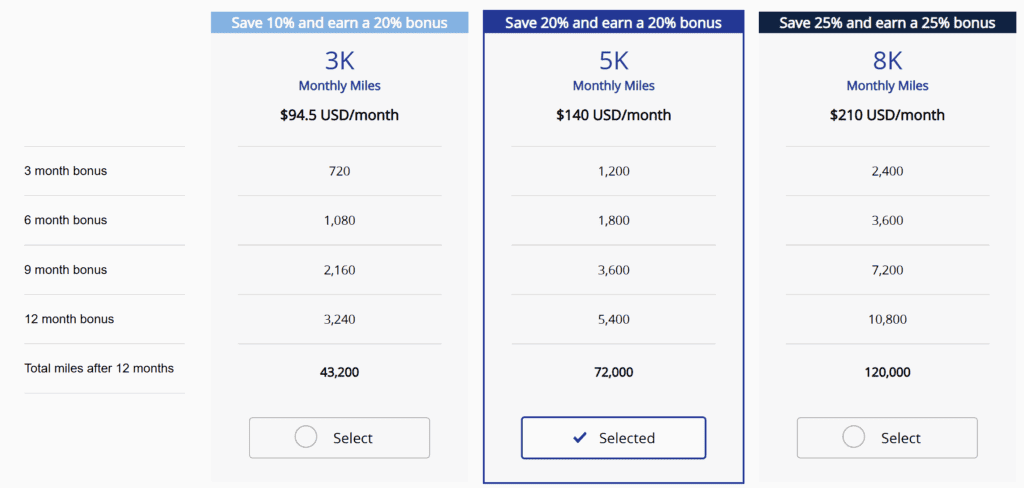Click the Selected button for 5K plan
This screenshot has height=488, width=1024.
pos(613,438)
